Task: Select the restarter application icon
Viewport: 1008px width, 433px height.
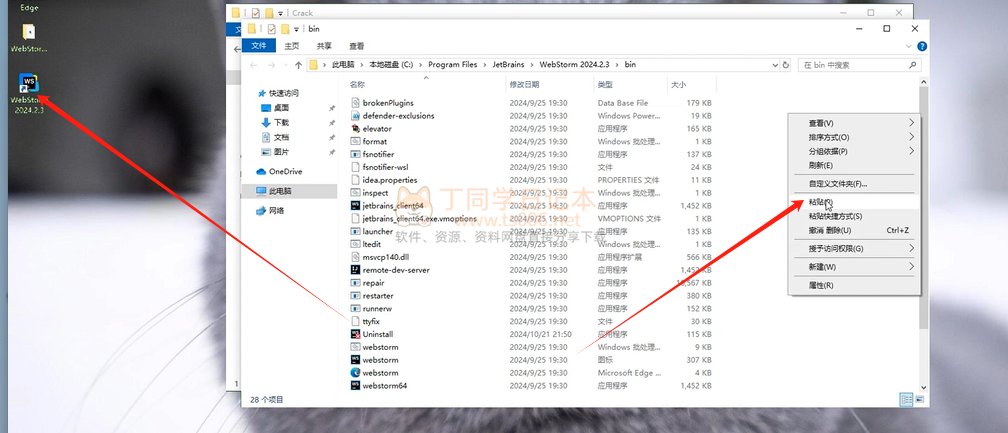Action: pos(356,296)
